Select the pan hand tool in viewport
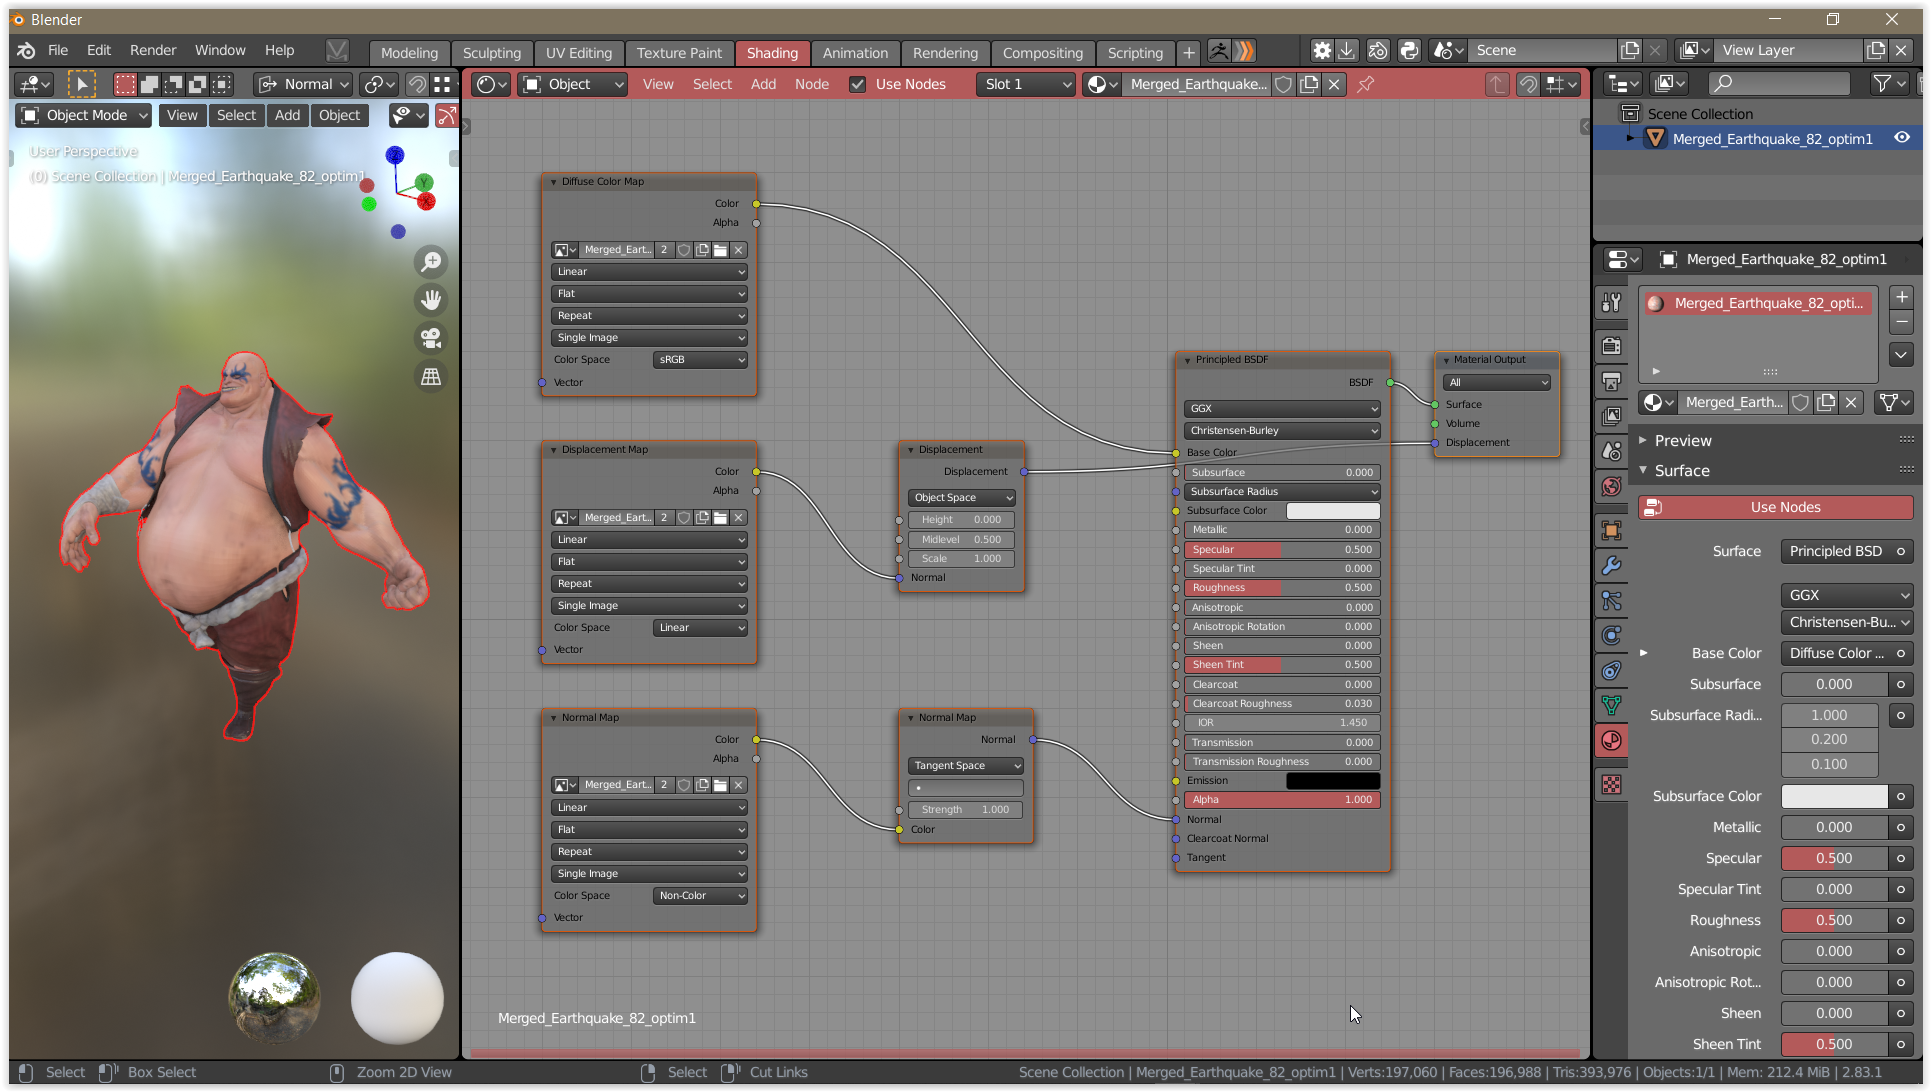Viewport: 1931px width, 1092px height. point(431,300)
